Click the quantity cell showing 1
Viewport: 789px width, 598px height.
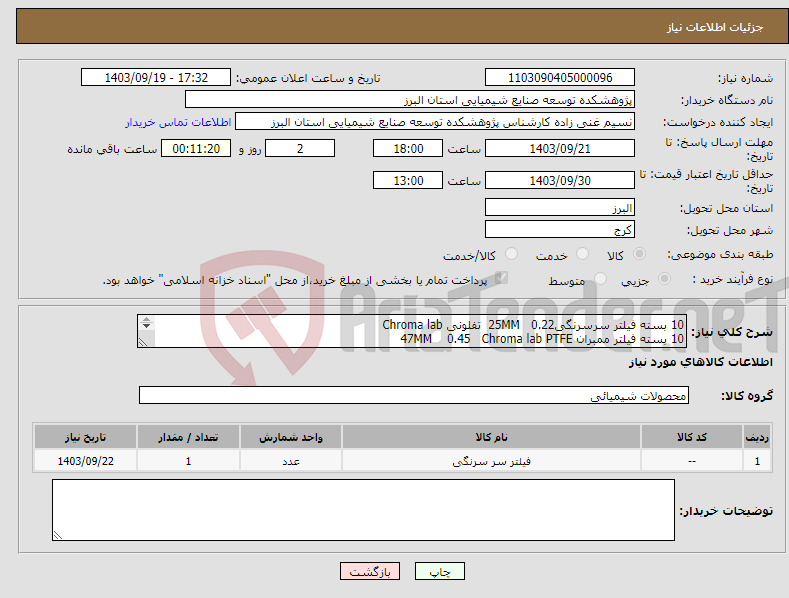pyautogui.click(x=188, y=461)
